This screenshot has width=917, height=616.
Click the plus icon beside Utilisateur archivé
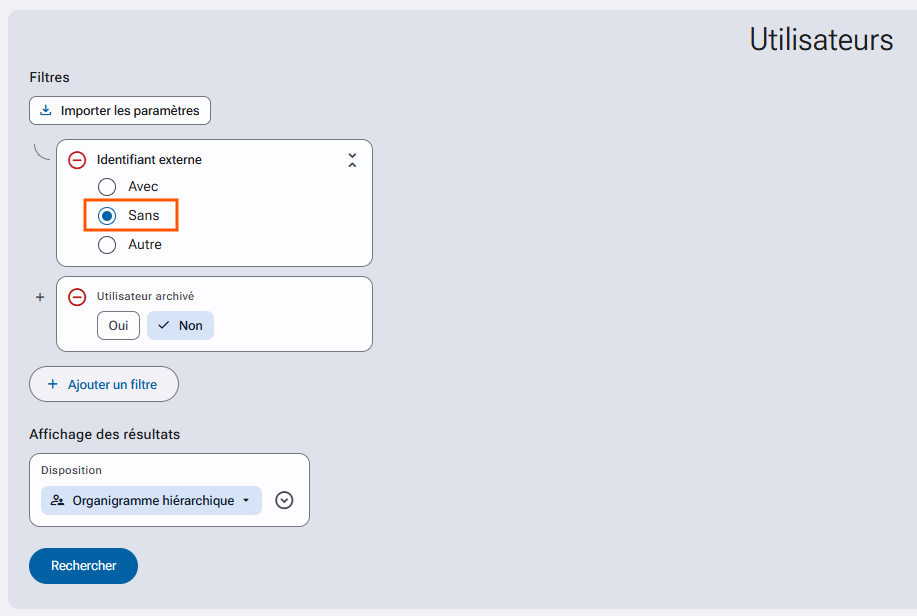tap(40, 297)
